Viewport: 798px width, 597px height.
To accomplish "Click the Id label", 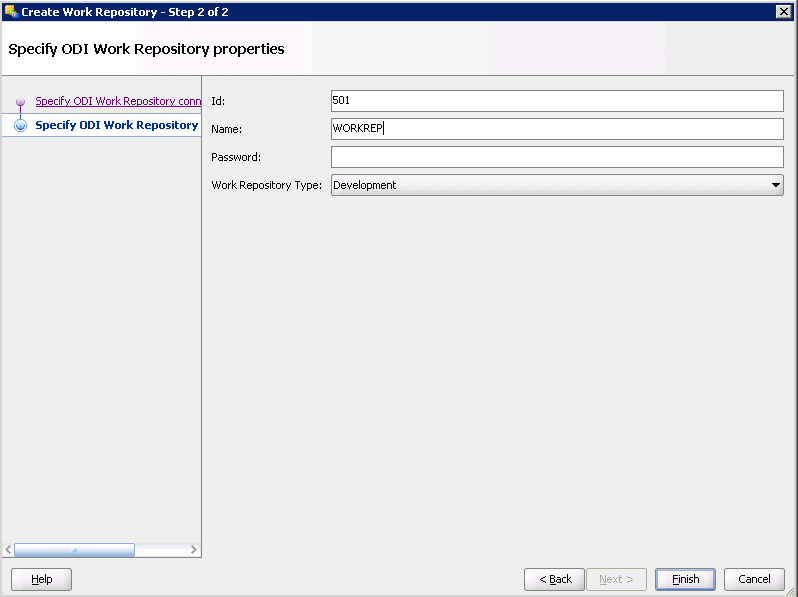I will (218, 101).
